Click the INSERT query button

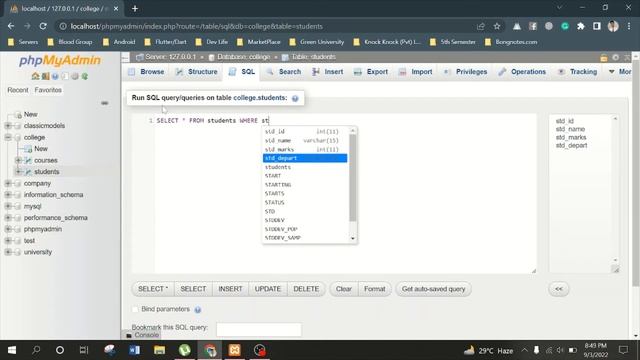pyautogui.click(x=230, y=289)
